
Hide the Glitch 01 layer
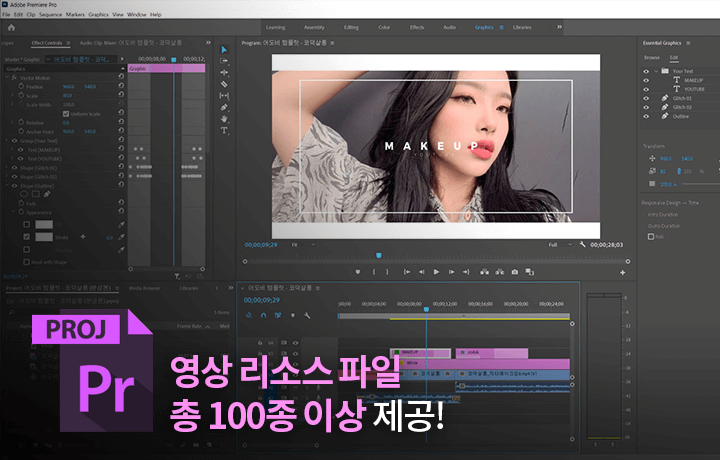646,98
